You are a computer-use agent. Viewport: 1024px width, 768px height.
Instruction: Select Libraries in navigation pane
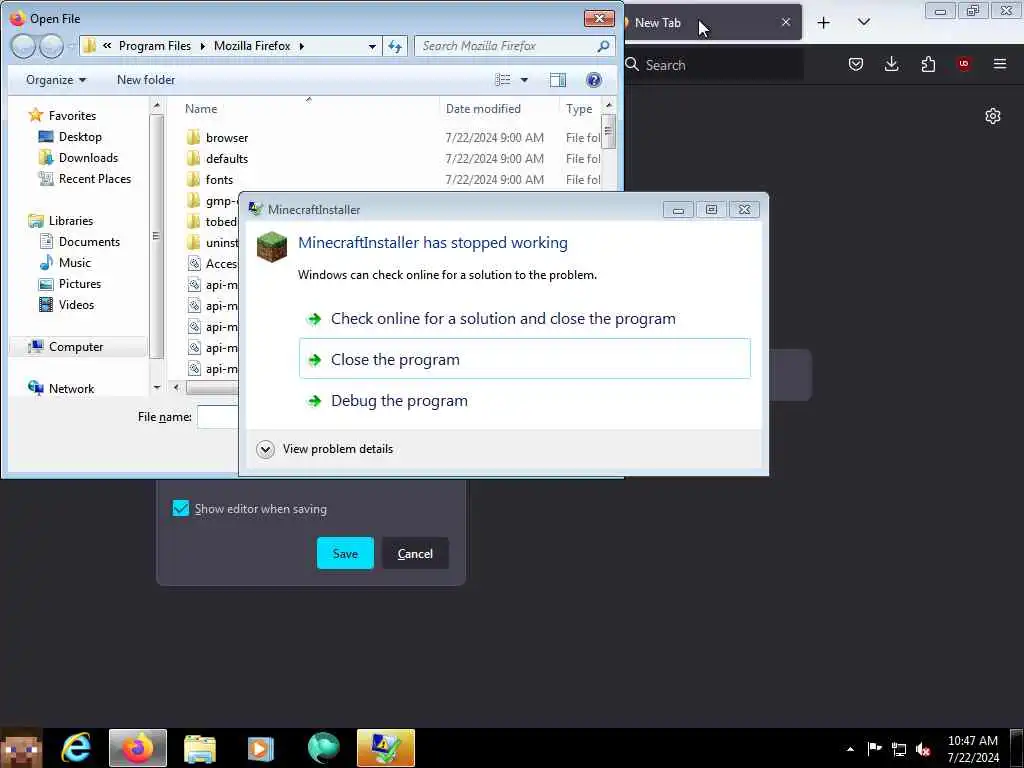click(71, 221)
